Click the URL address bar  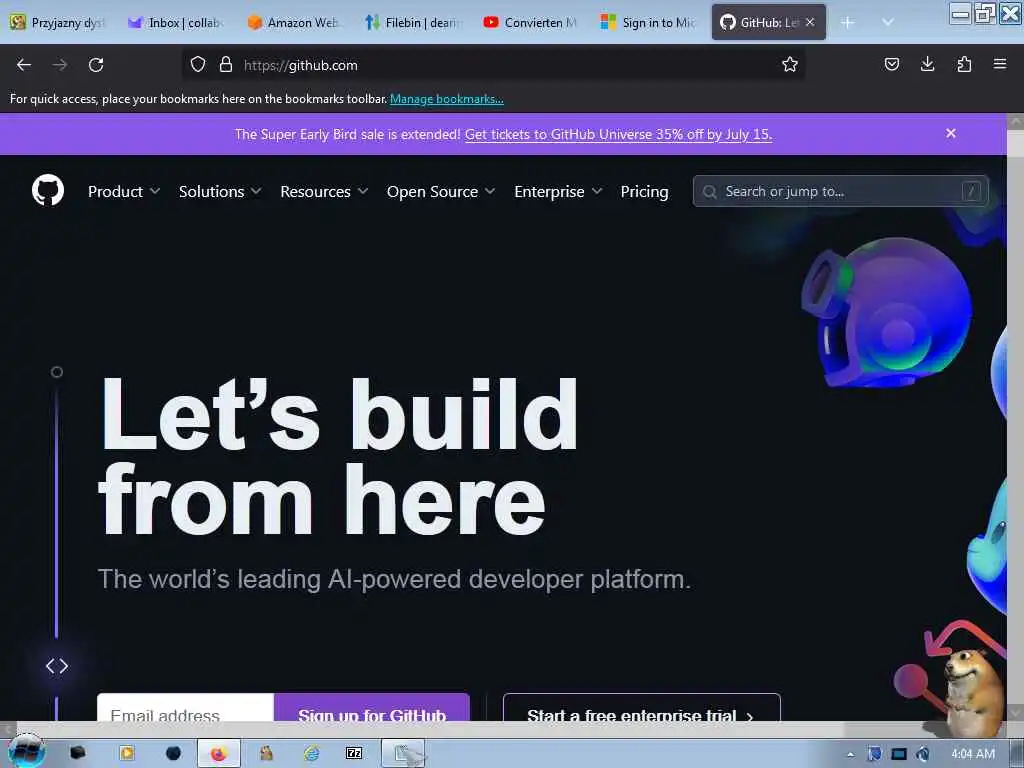[495, 65]
